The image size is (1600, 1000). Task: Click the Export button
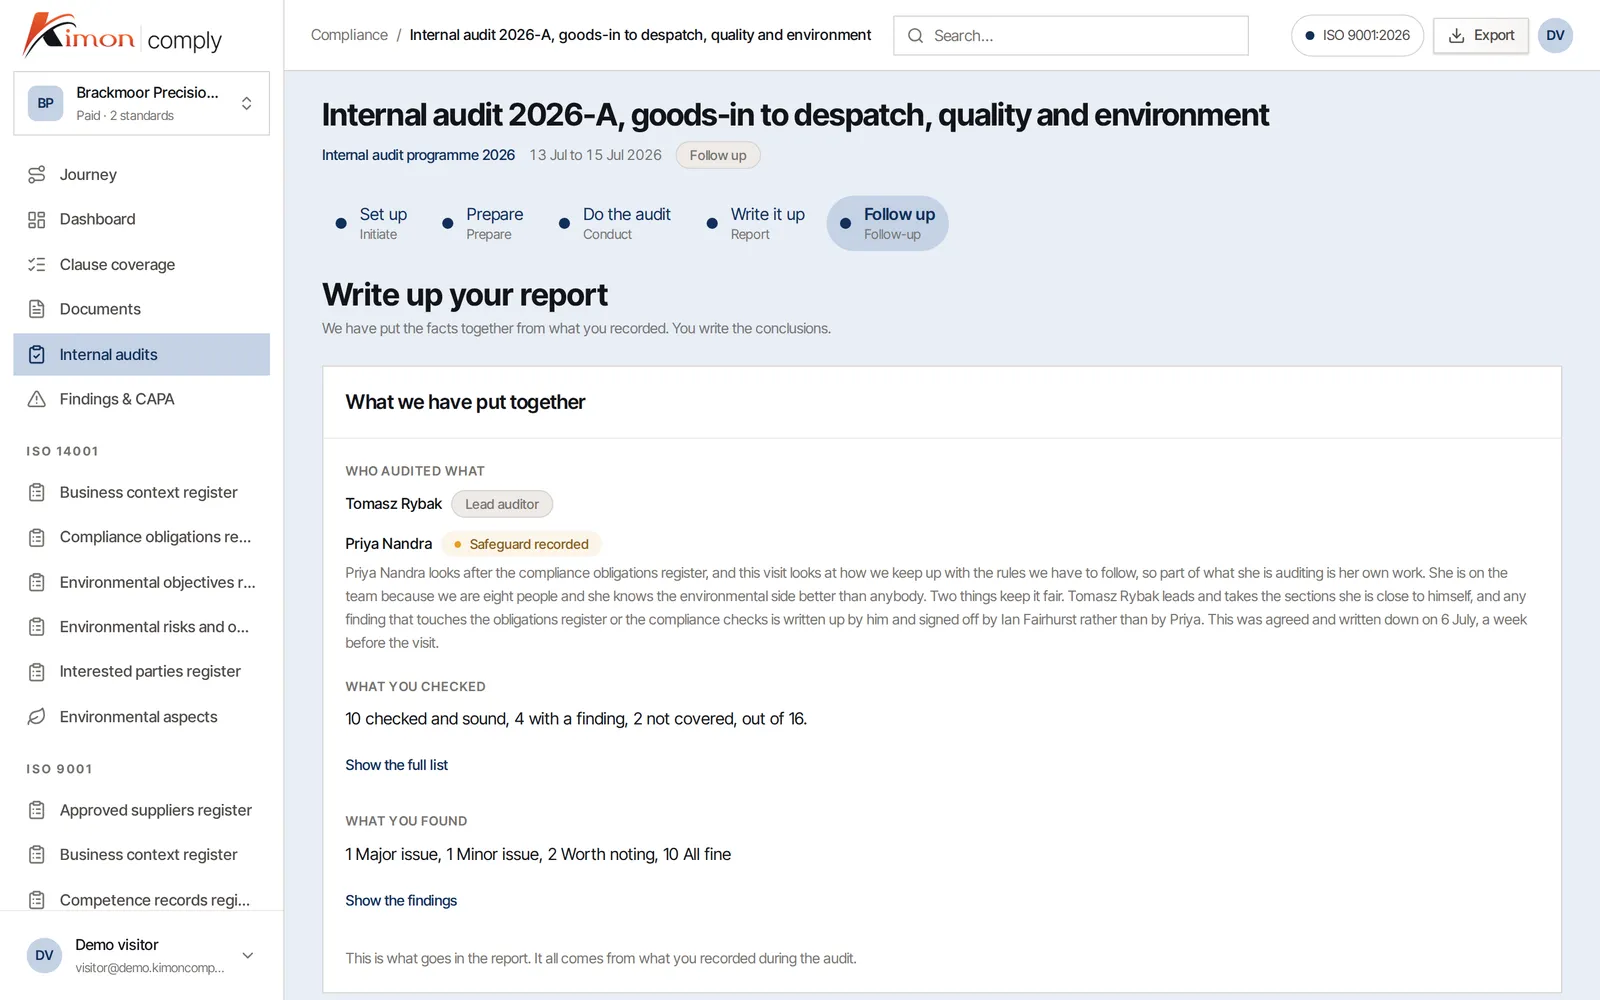(1481, 35)
